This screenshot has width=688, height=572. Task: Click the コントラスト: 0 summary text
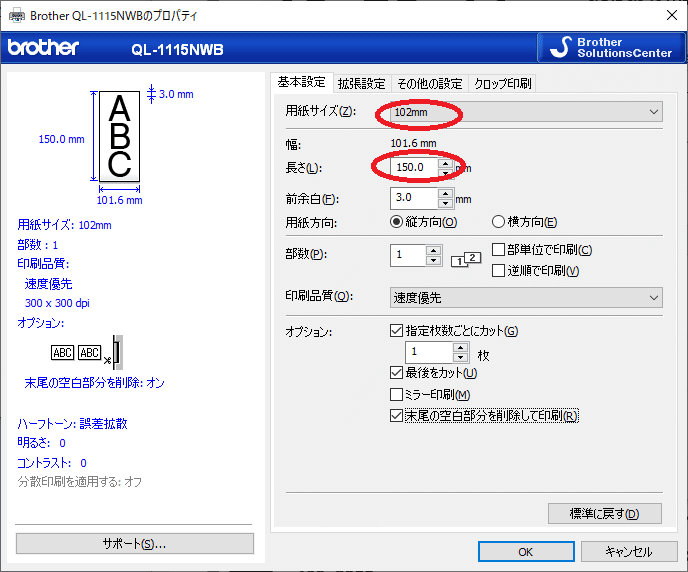[x=52, y=463]
